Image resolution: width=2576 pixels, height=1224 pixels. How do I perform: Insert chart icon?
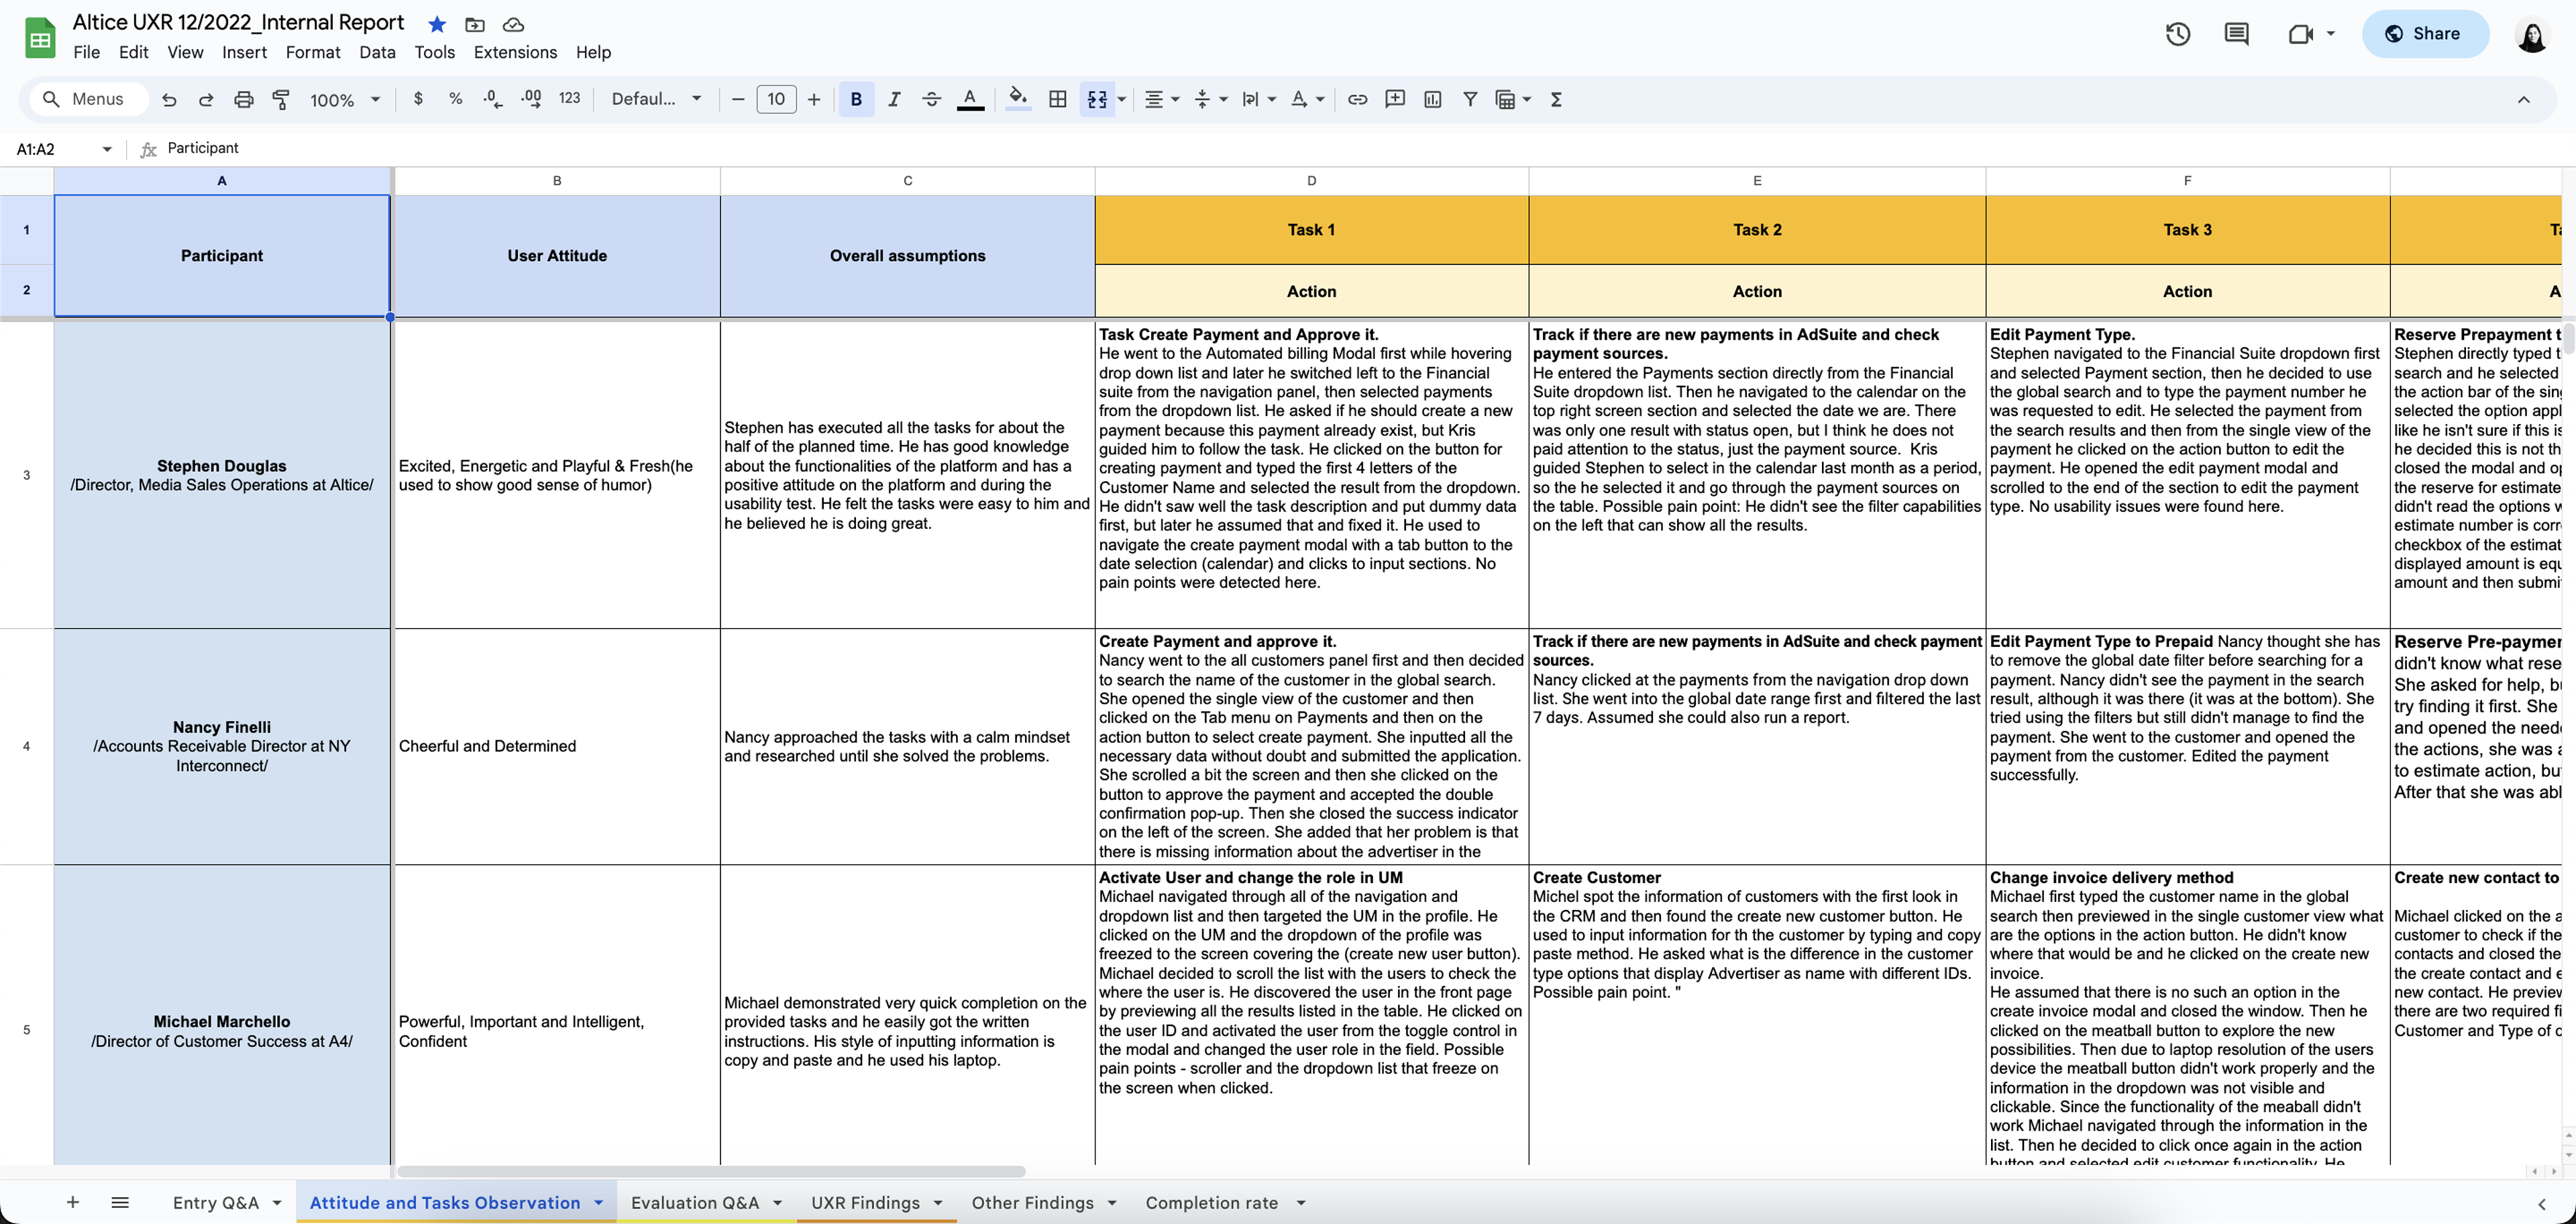(x=1432, y=99)
